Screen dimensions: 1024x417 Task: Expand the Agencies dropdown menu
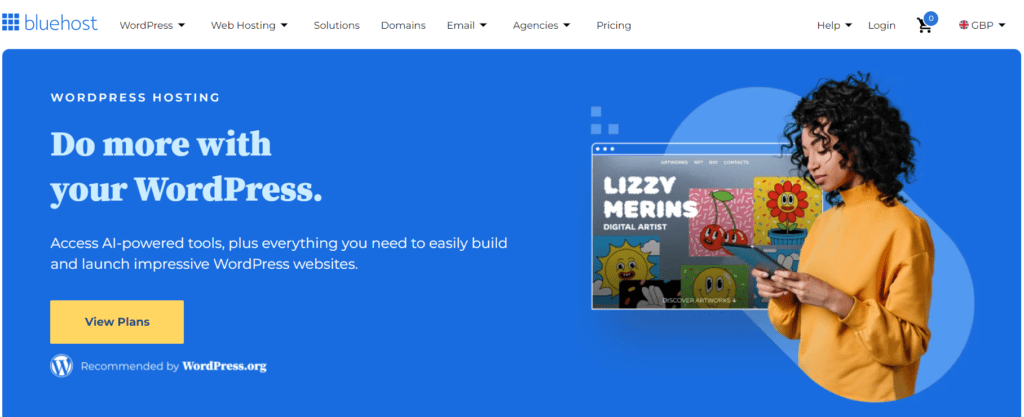[x=541, y=25]
